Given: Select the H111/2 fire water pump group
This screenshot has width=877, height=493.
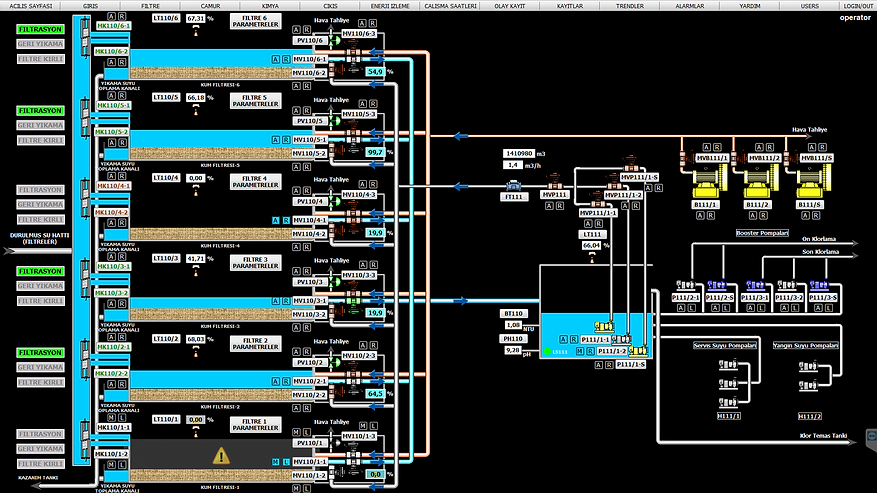Looking at the screenshot, I should pyautogui.click(x=809, y=382).
